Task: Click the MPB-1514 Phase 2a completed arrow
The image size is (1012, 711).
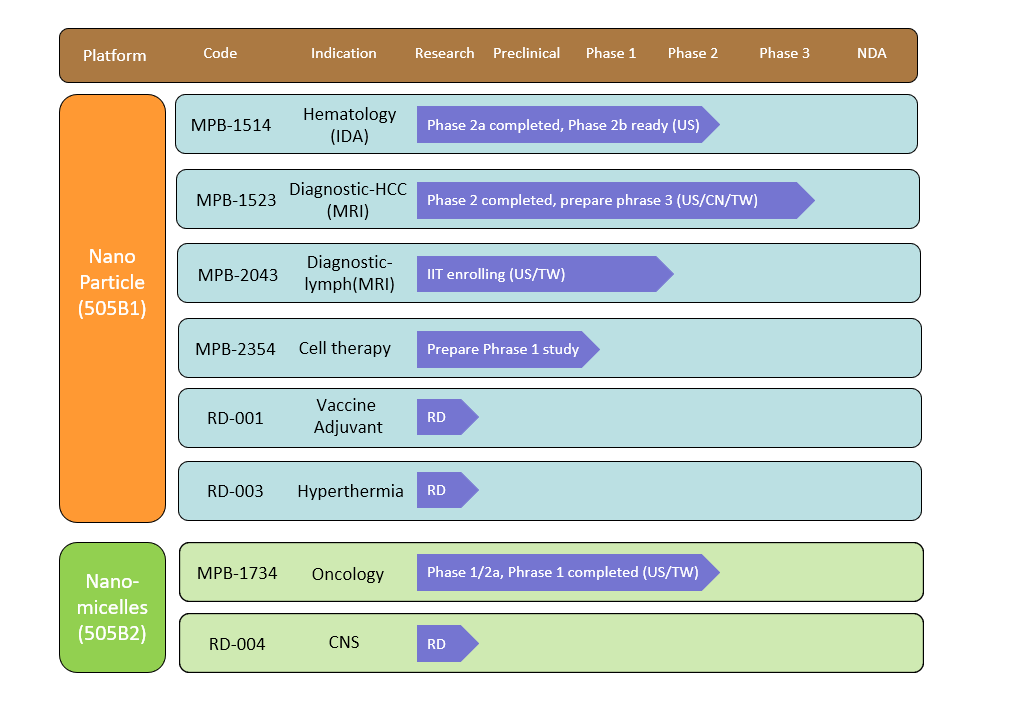Action: (565, 125)
